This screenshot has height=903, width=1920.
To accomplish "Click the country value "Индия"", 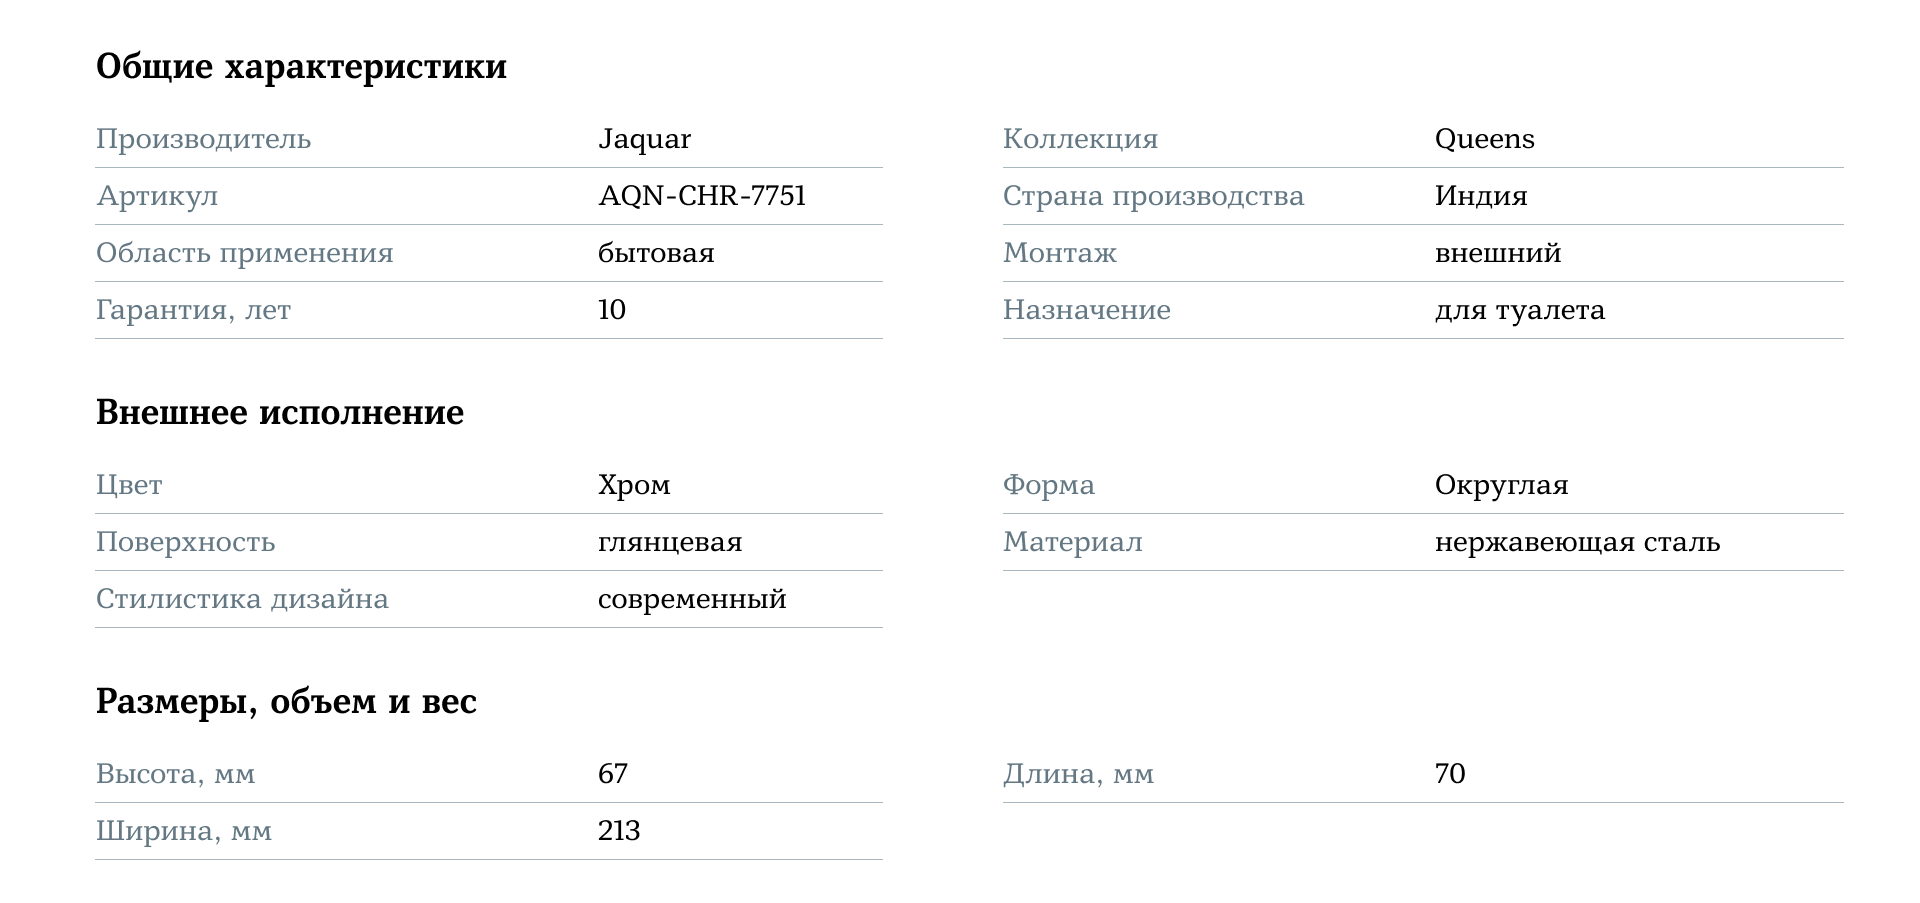I will coord(1480,196).
